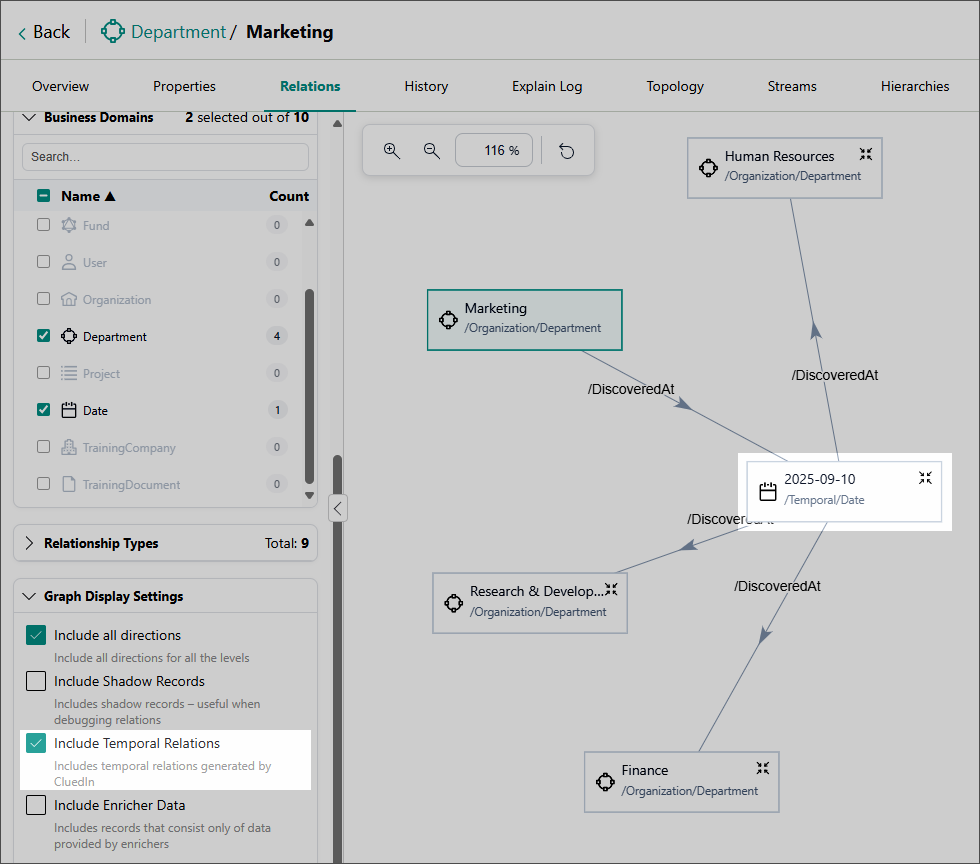The width and height of the screenshot is (980, 864).
Task: Enable Include Shadow Records checkbox
Action: (36, 681)
